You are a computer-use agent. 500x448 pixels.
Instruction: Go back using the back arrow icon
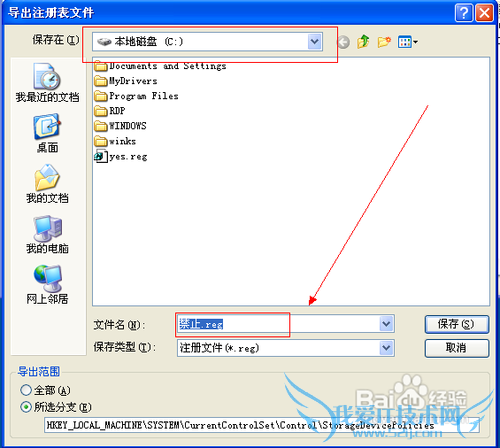[344, 42]
